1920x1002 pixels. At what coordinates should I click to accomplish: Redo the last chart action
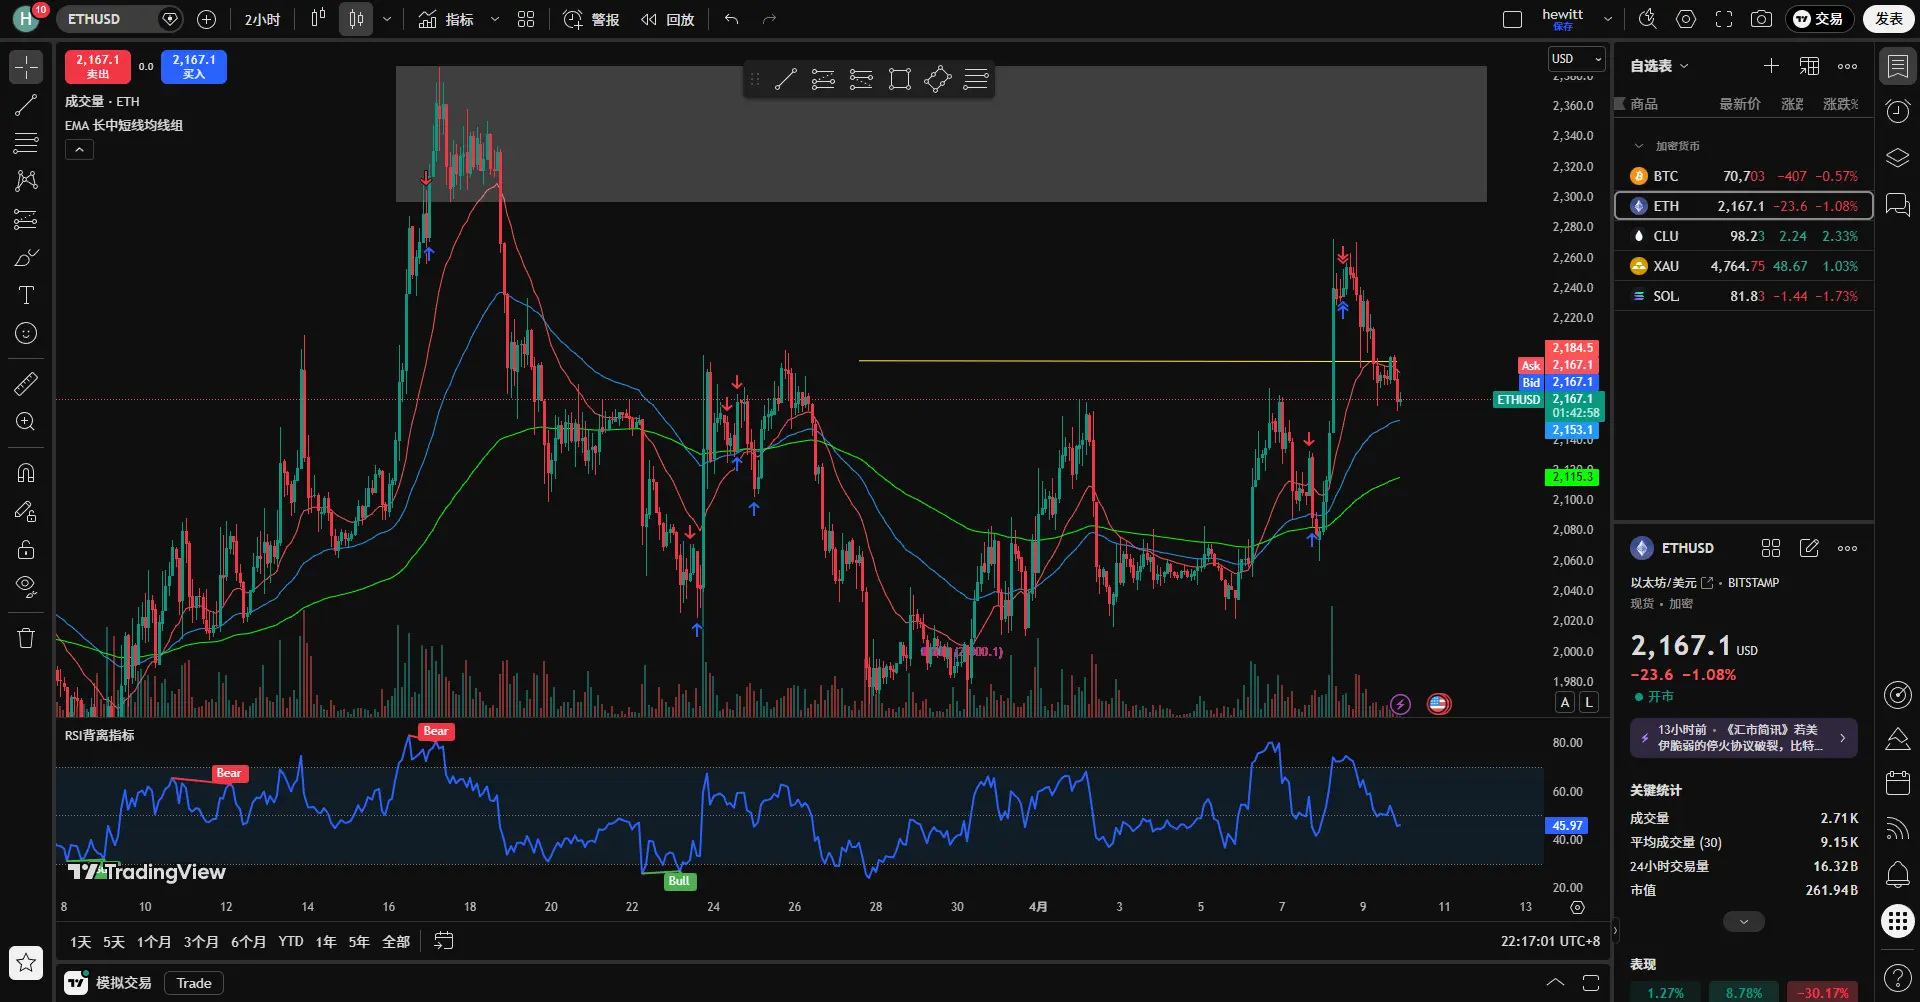pos(769,19)
